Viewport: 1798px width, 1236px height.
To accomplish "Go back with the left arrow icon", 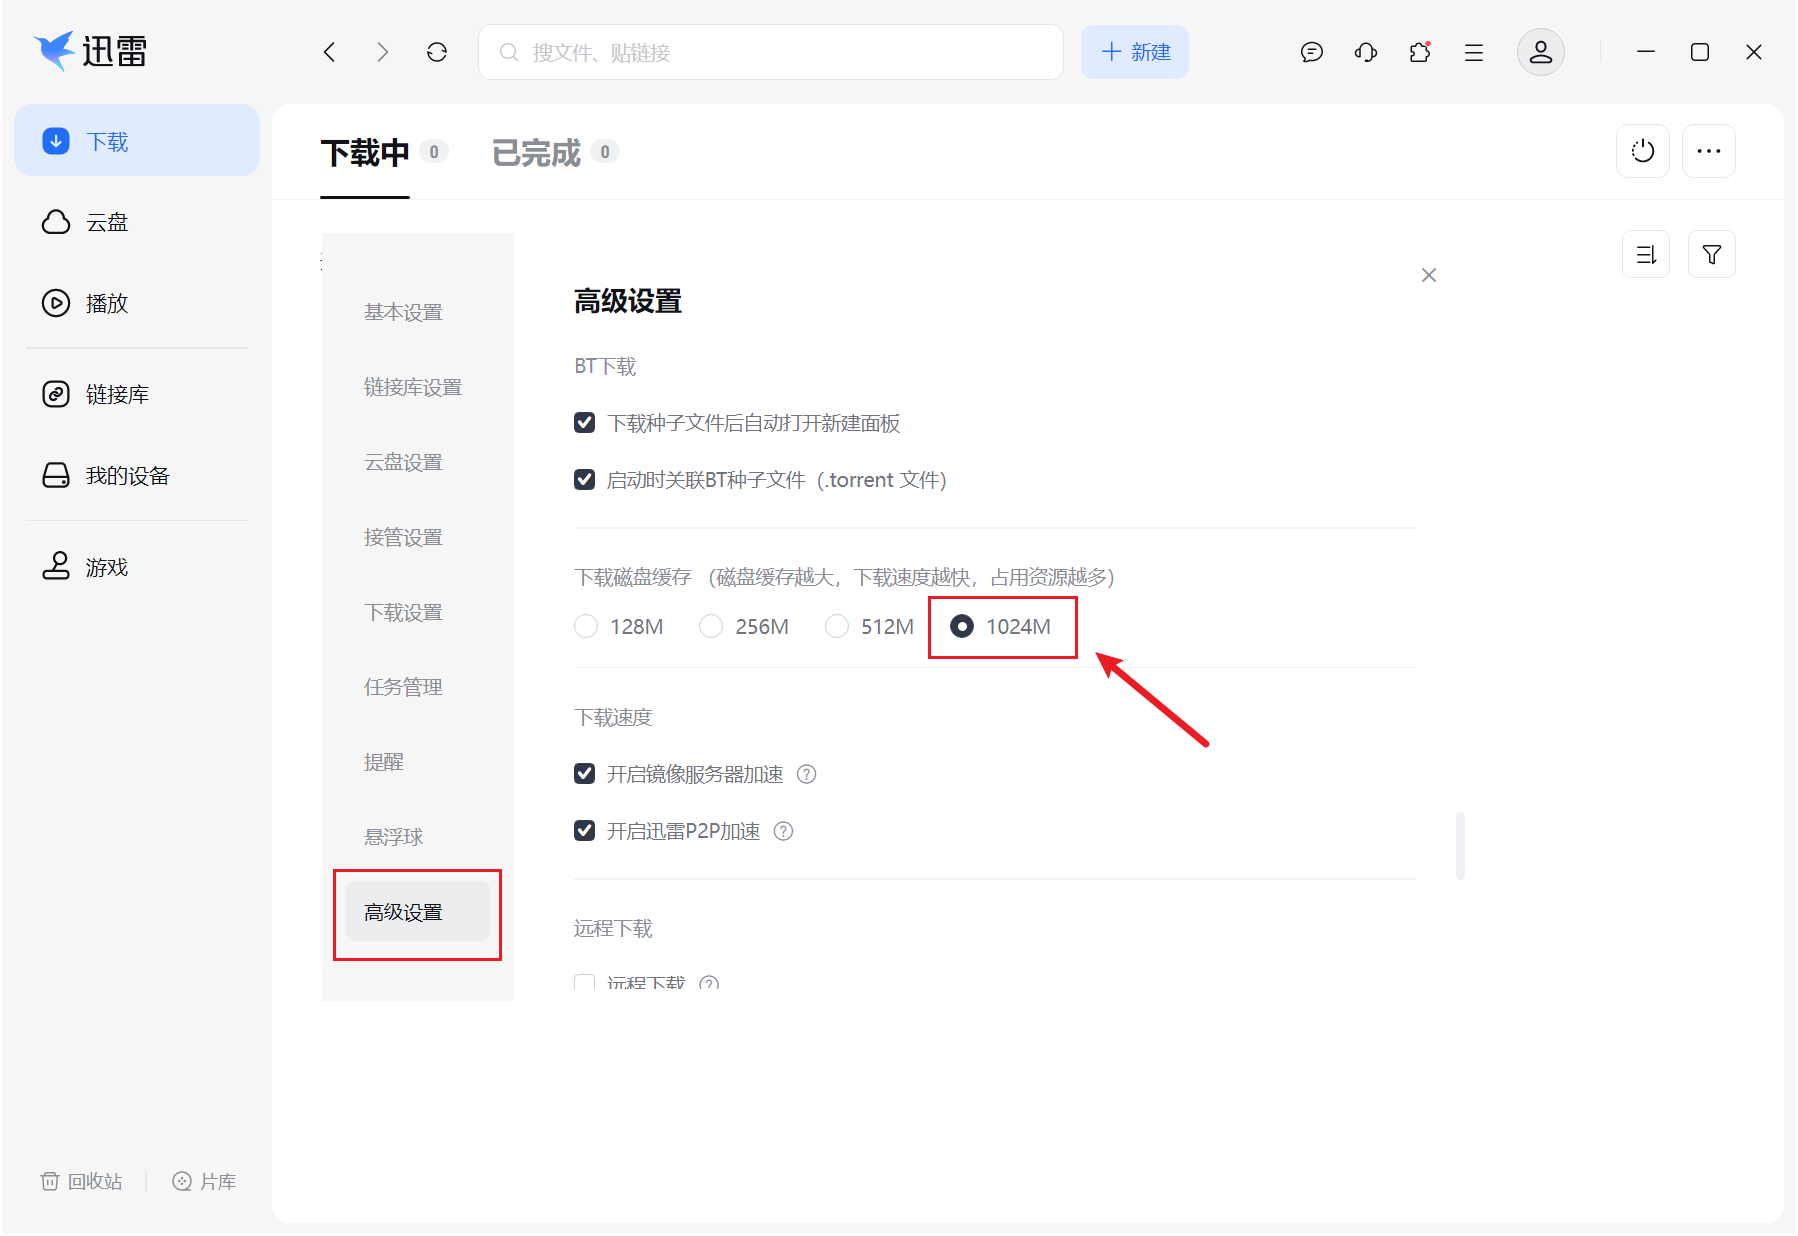I will click(x=329, y=52).
